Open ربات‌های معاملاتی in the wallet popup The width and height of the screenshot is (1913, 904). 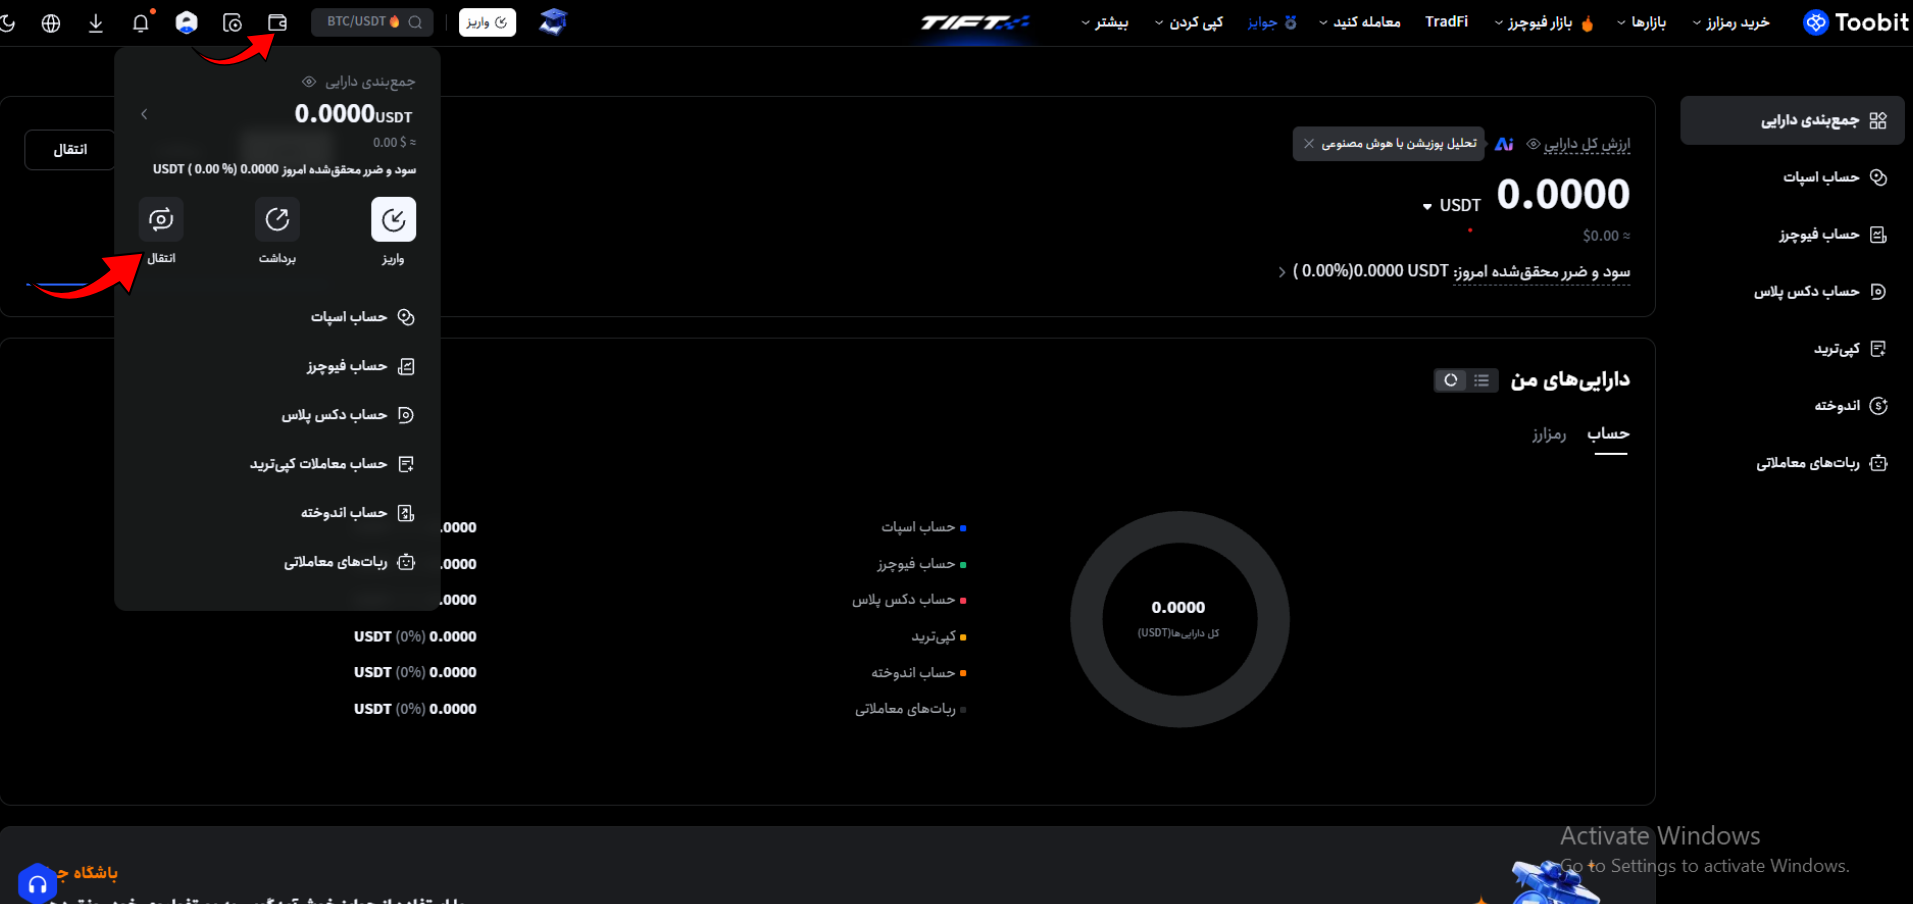point(349,562)
